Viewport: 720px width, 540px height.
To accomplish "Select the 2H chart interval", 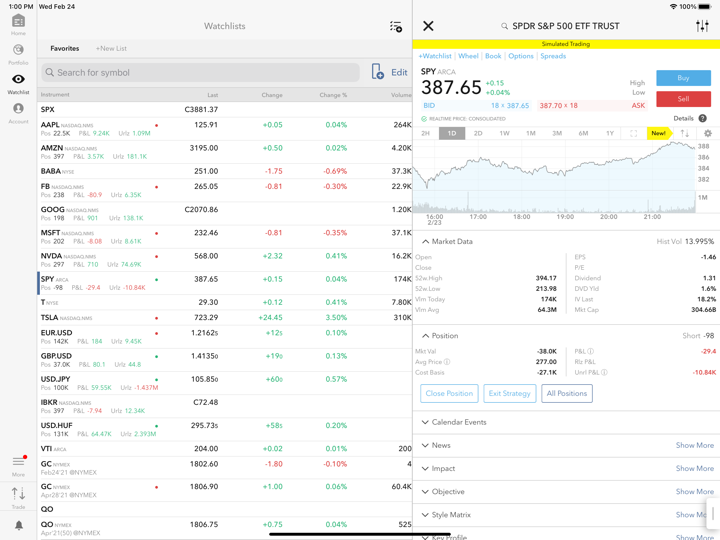I will pos(426,133).
